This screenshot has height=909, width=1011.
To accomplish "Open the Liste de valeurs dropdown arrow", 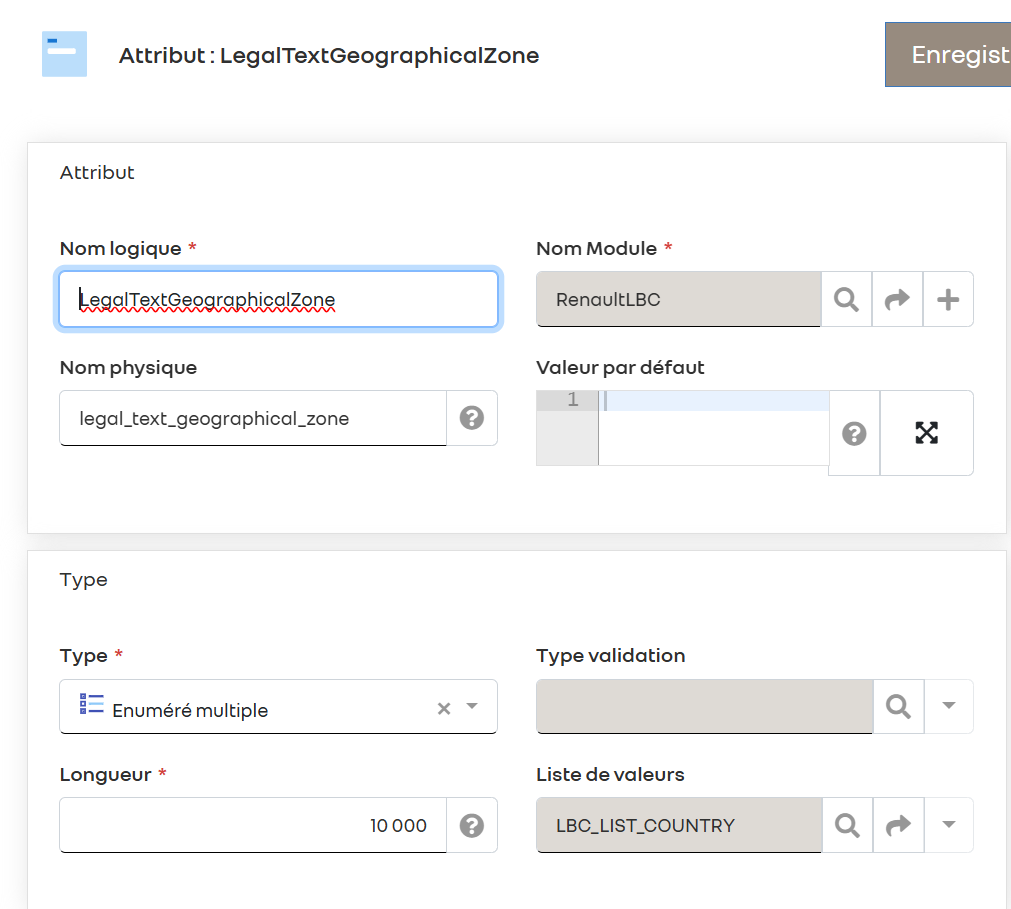I will coord(949,825).
